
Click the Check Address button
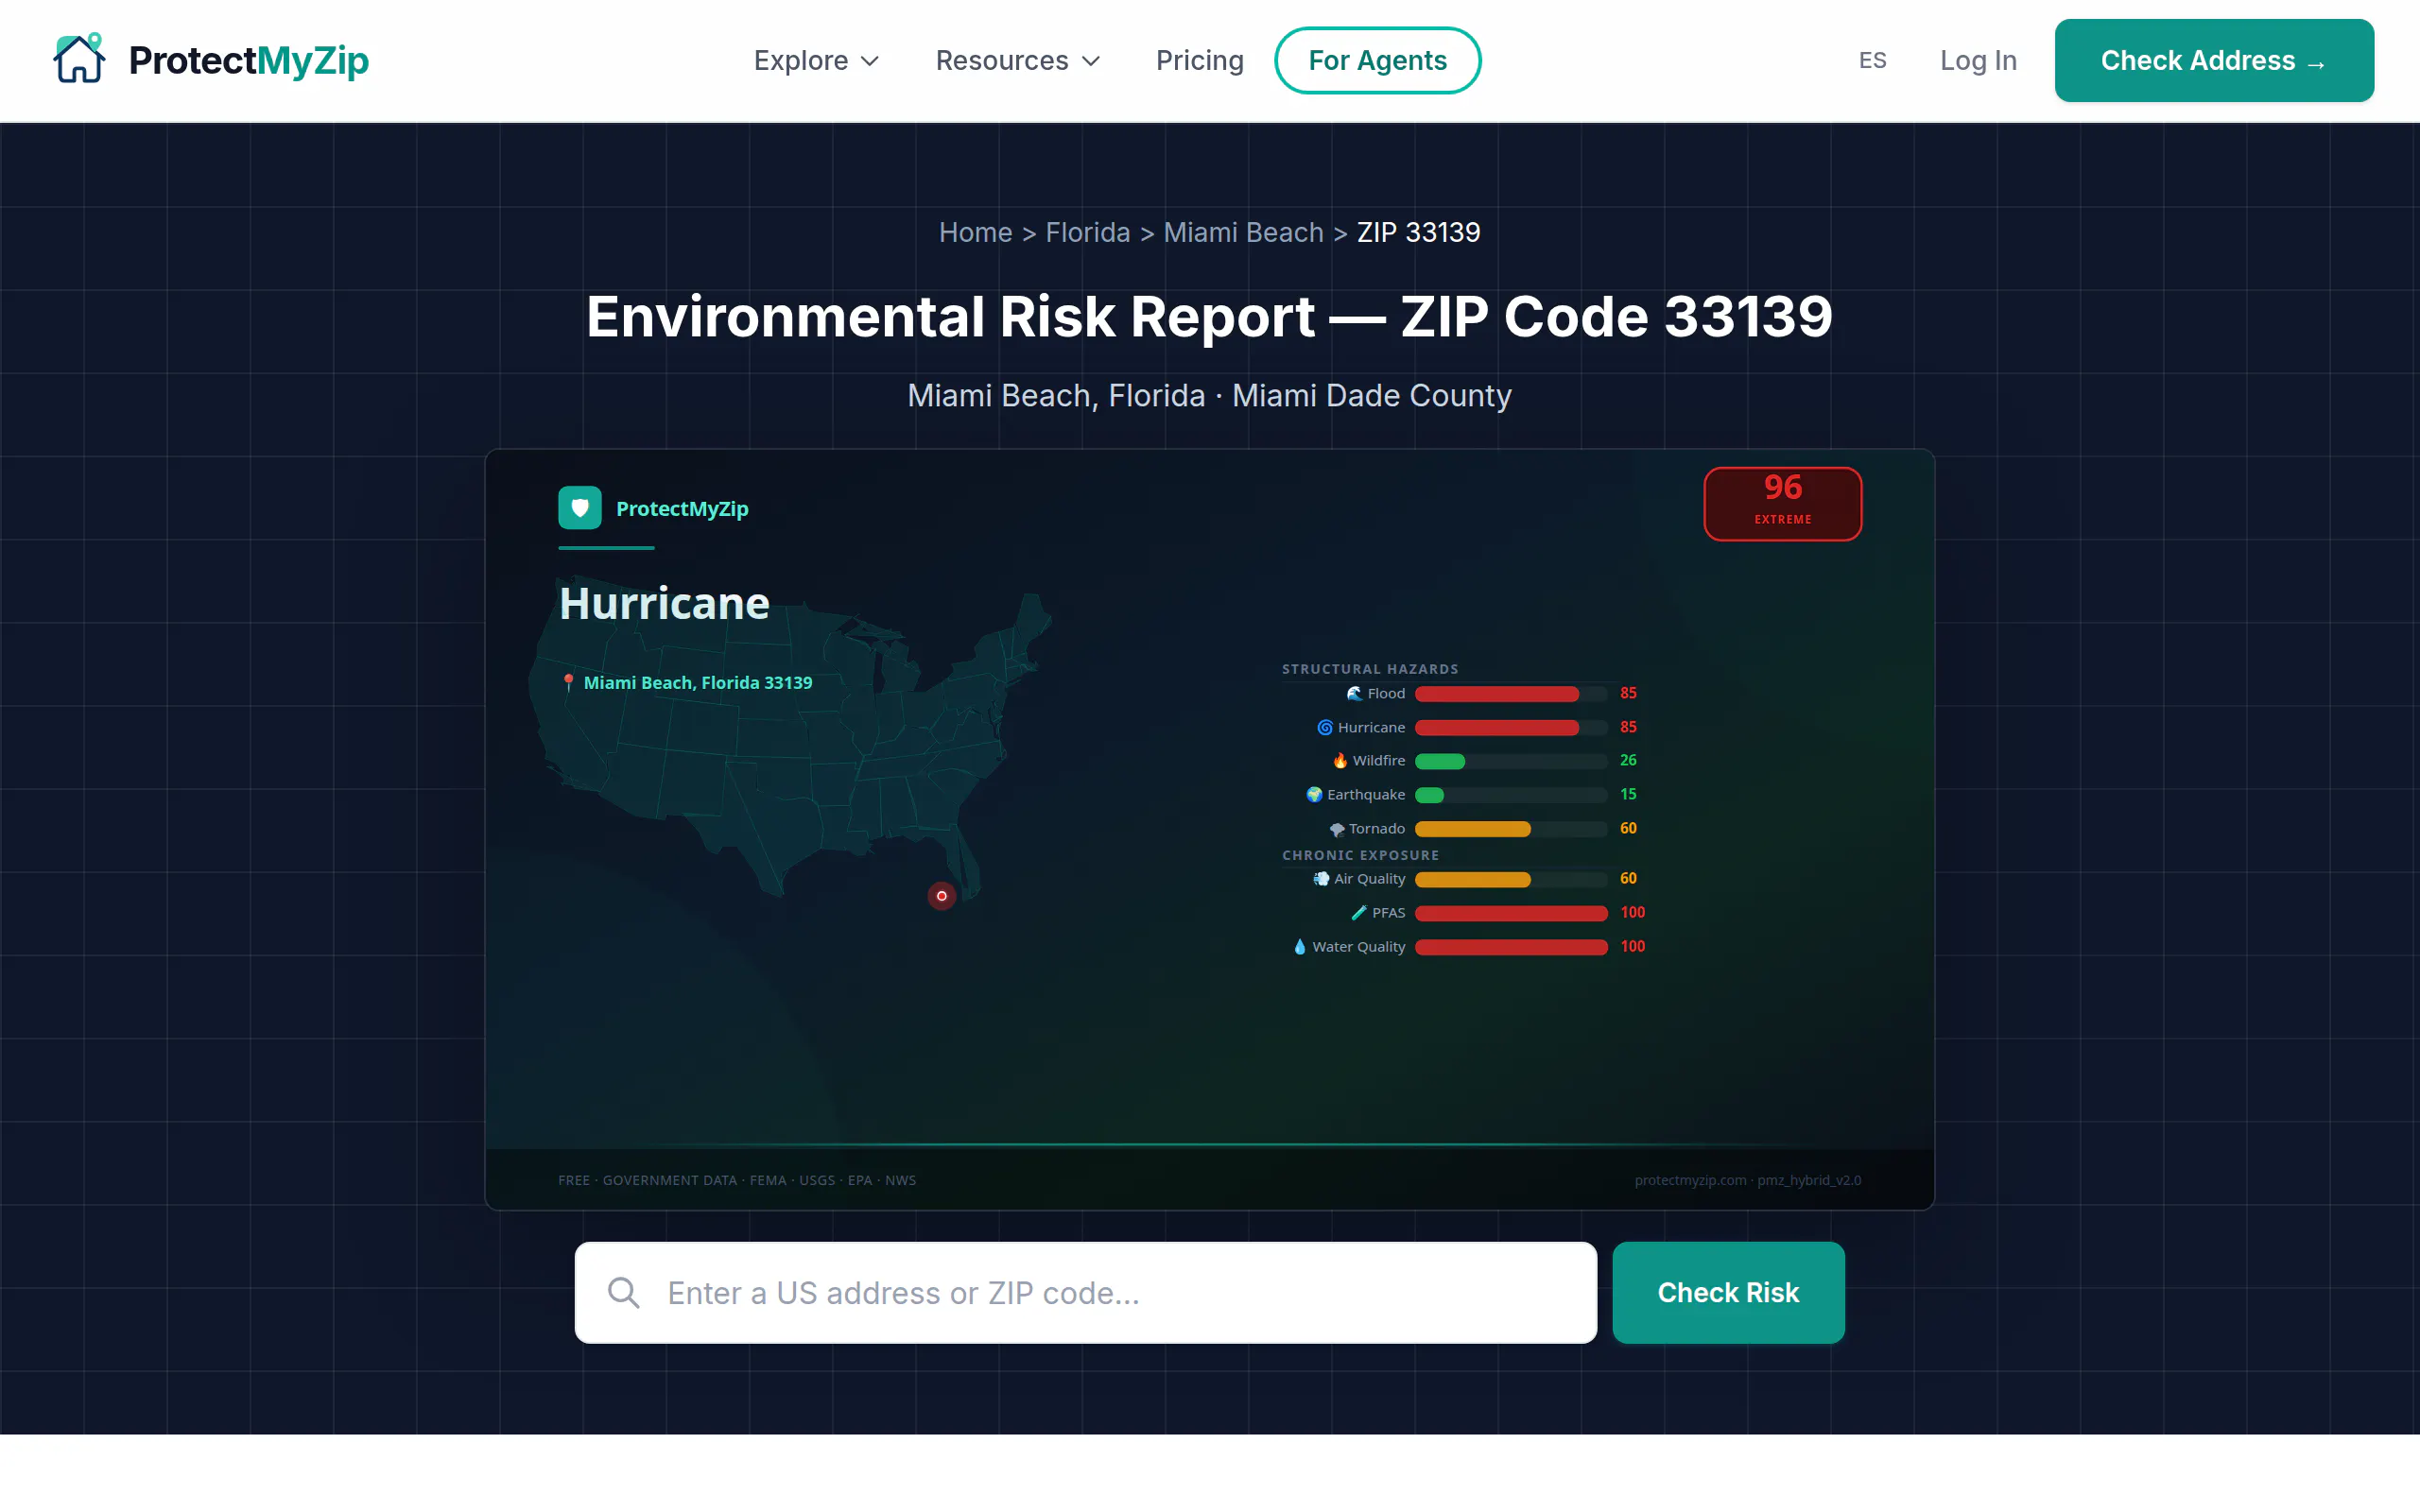[x=2214, y=60]
